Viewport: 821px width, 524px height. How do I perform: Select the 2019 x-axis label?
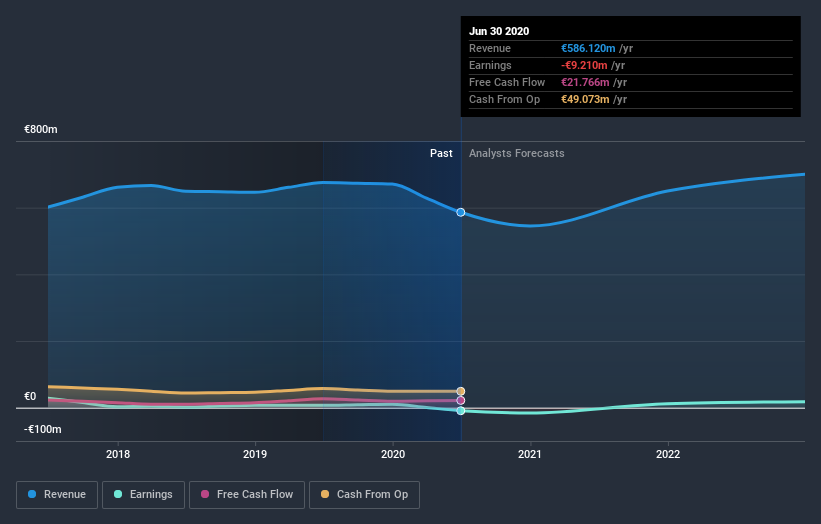click(255, 454)
